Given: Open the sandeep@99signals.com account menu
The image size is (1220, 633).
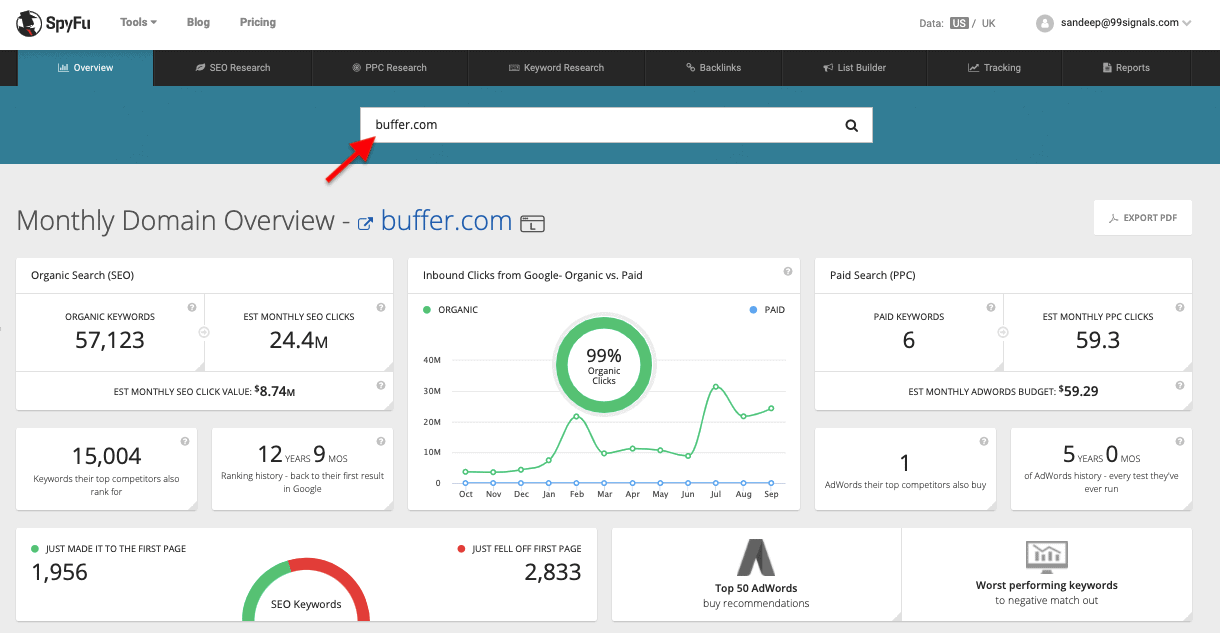Looking at the screenshot, I should coord(1113,23).
